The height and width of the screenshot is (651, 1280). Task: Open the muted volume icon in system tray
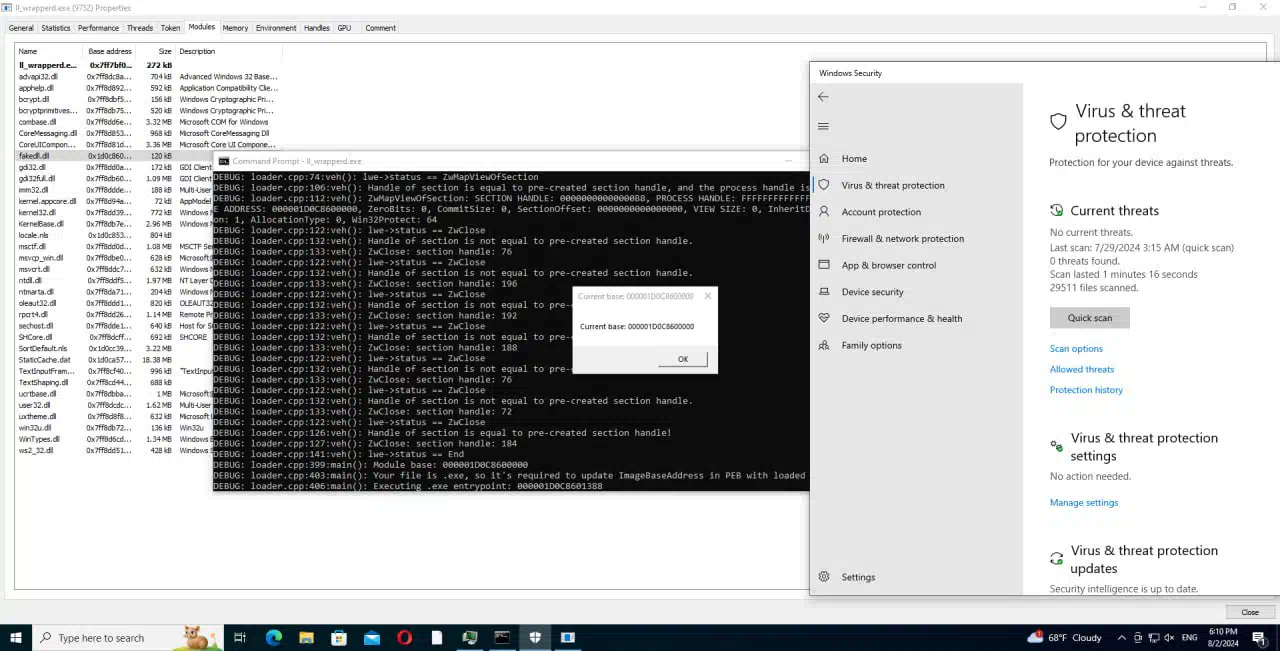1168,638
